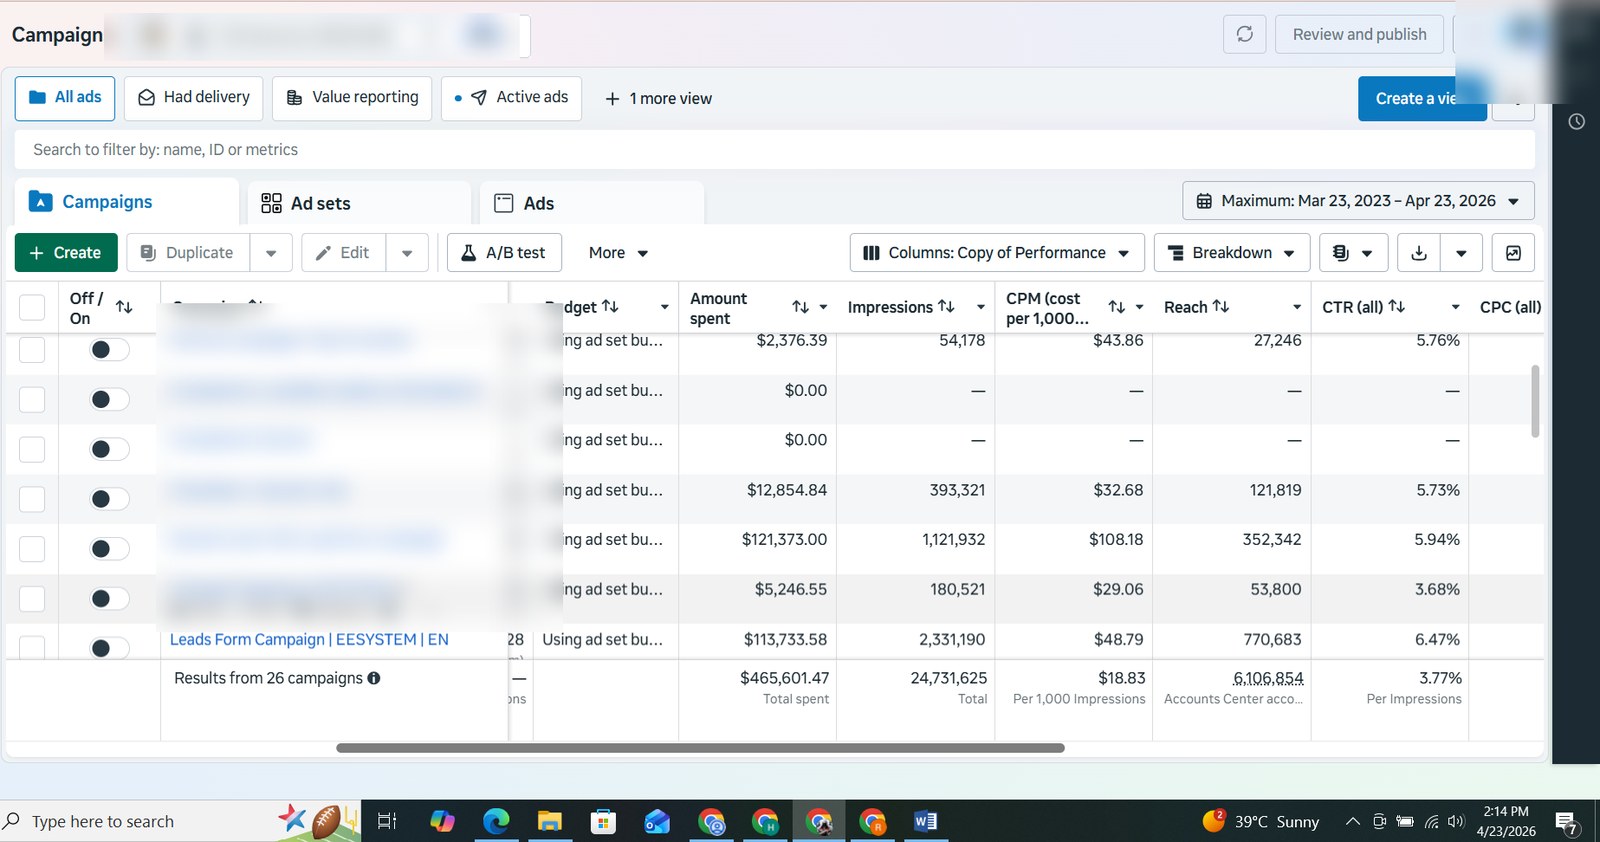
Task: Click the search filter input field
Action: point(774,150)
